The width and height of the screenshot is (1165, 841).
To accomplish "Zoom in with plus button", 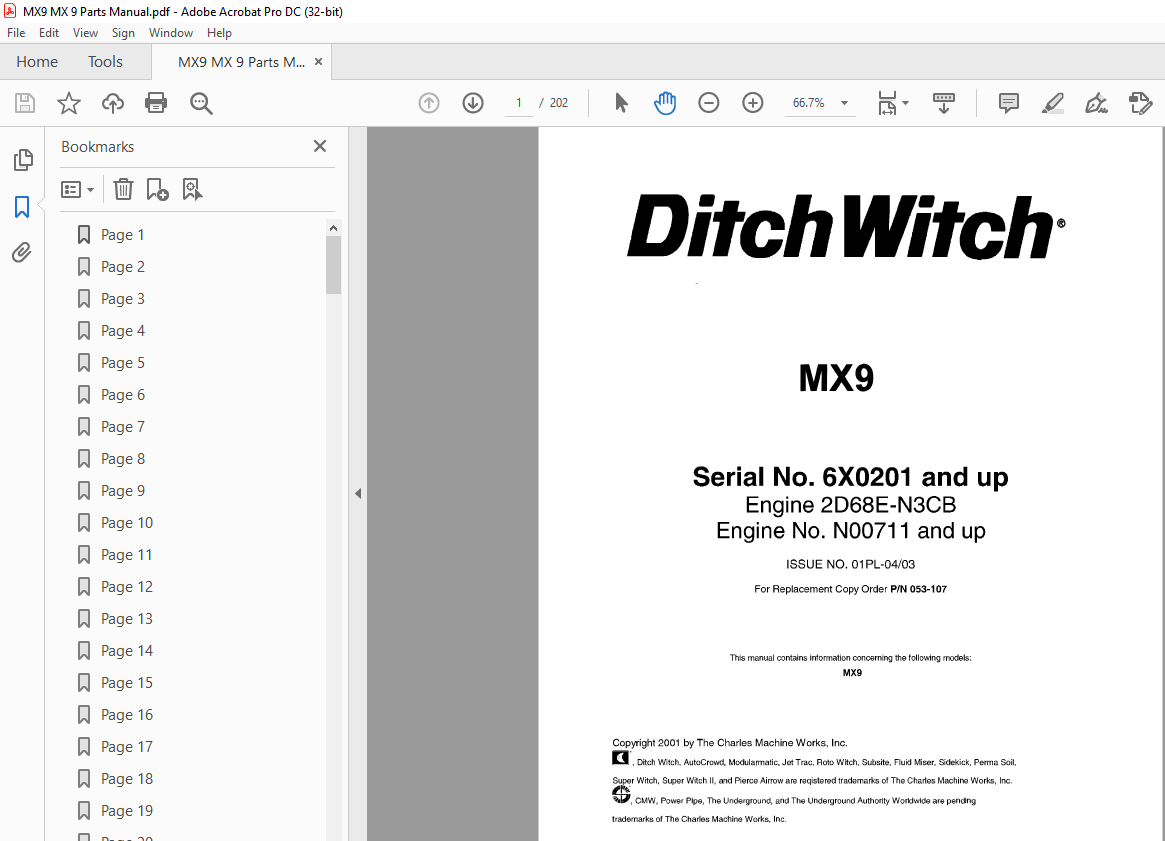I will pyautogui.click(x=753, y=103).
